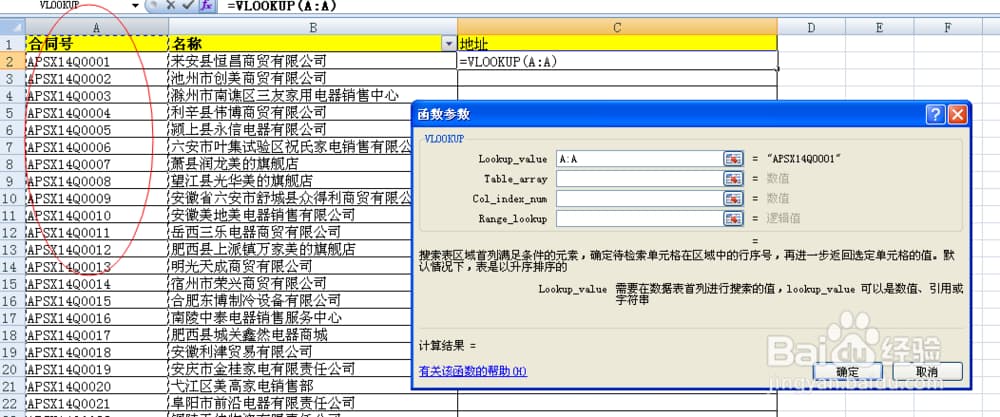Click the Table_array range selector icon
This screenshot has width=1000, height=417.
pyautogui.click(x=733, y=179)
